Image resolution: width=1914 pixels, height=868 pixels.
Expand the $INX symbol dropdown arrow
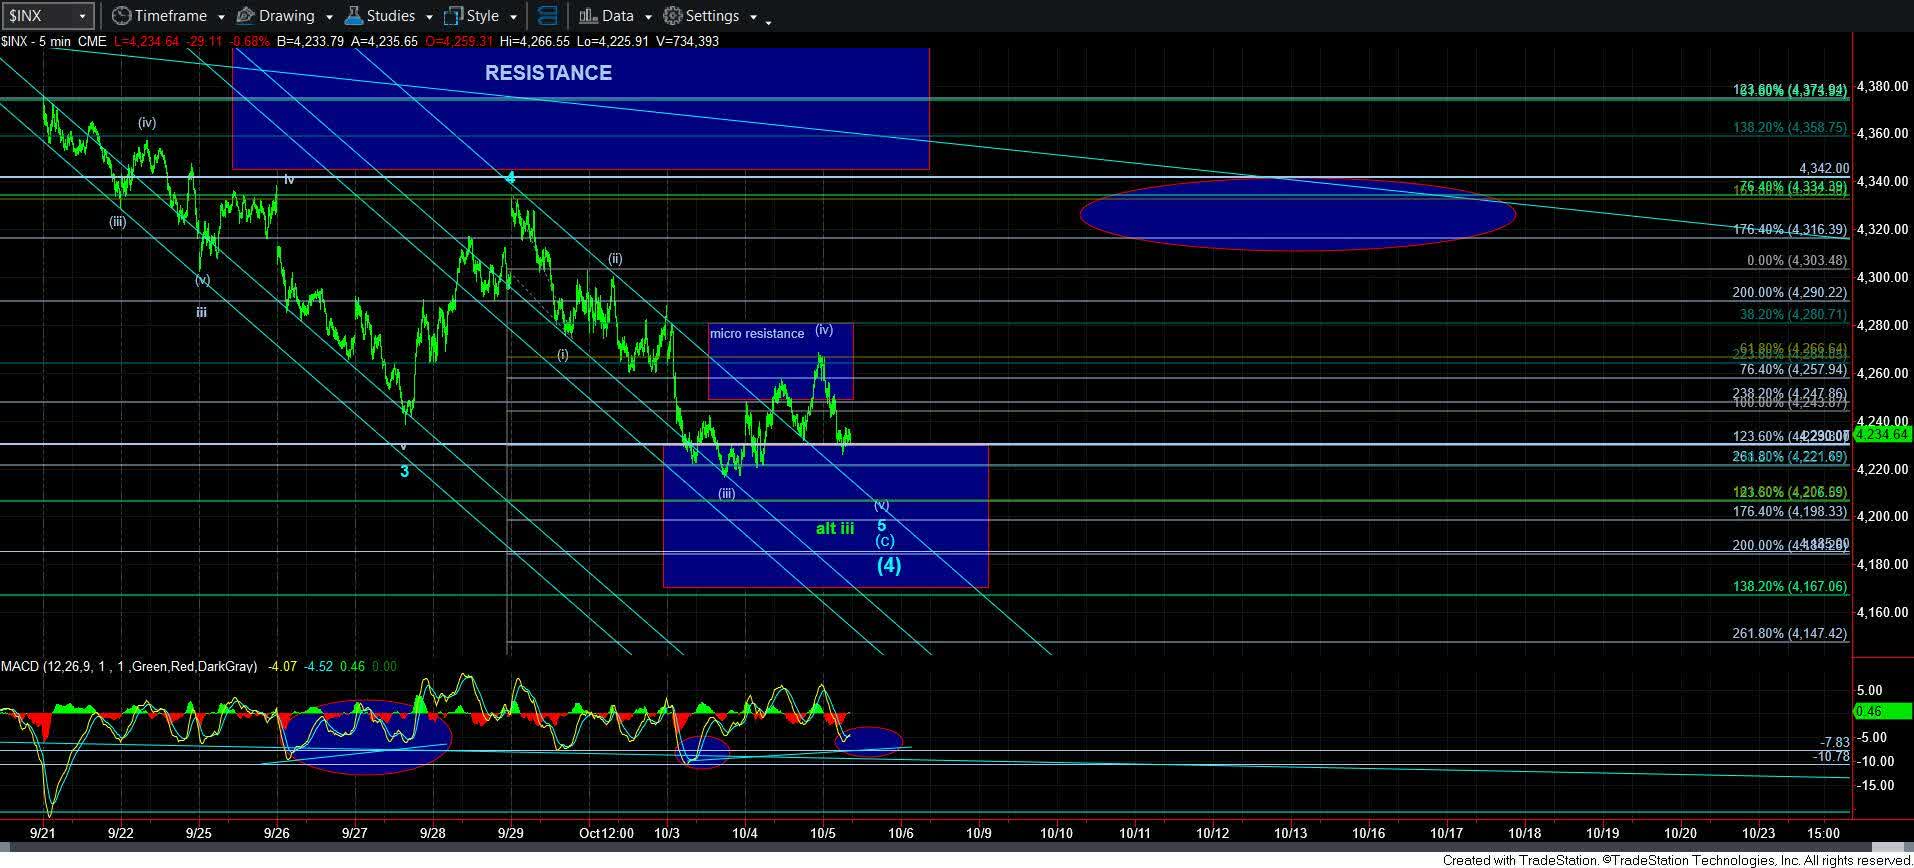83,16
